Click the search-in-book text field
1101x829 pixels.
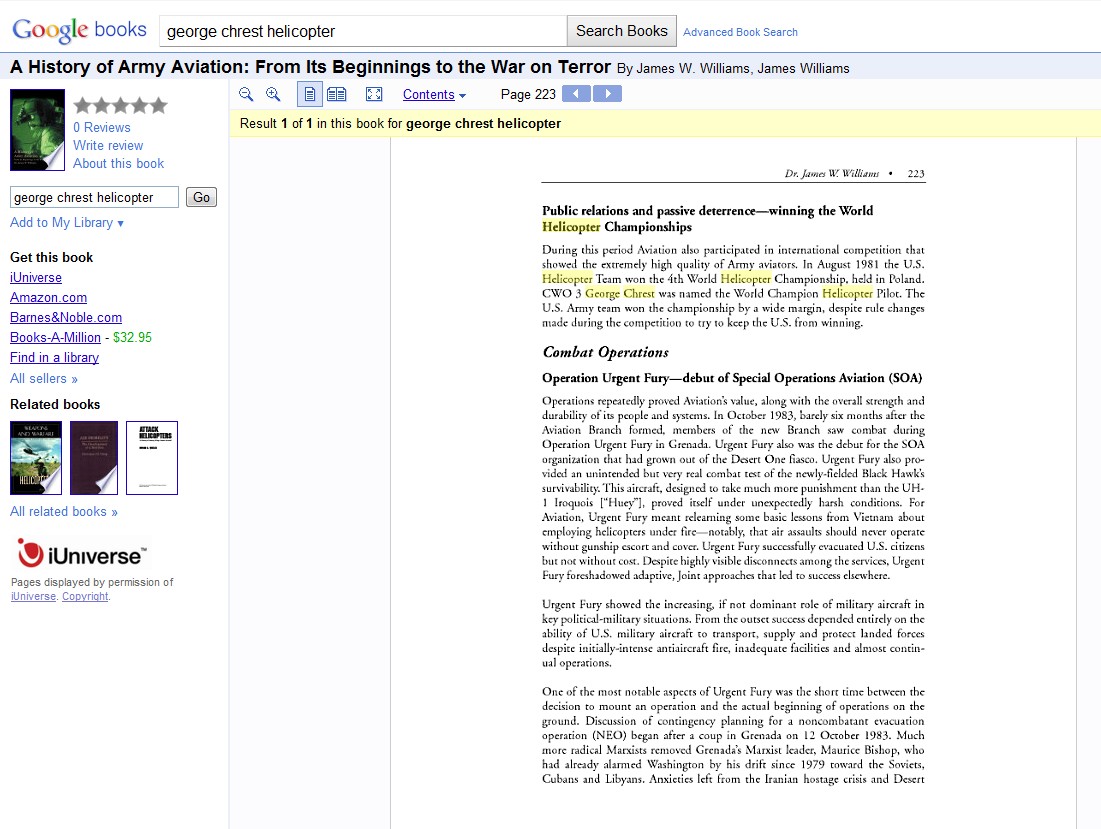click(94, 197)
